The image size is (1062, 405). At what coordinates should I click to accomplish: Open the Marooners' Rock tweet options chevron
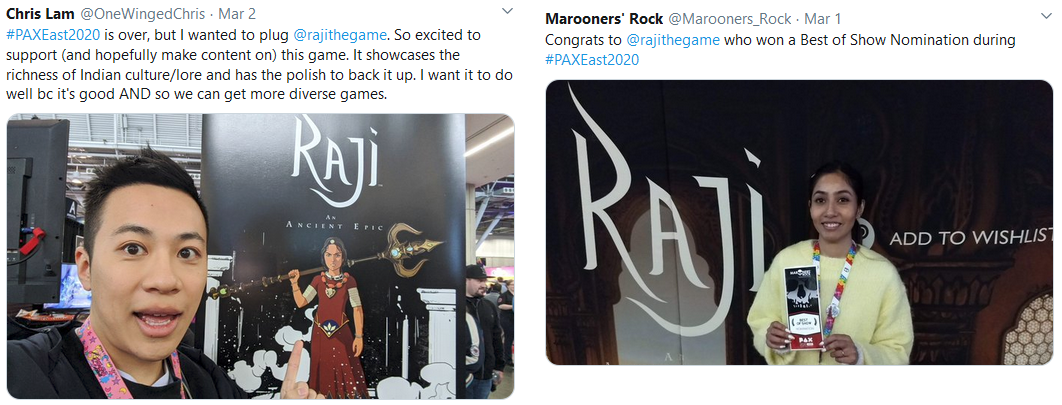click(1046, 16)
